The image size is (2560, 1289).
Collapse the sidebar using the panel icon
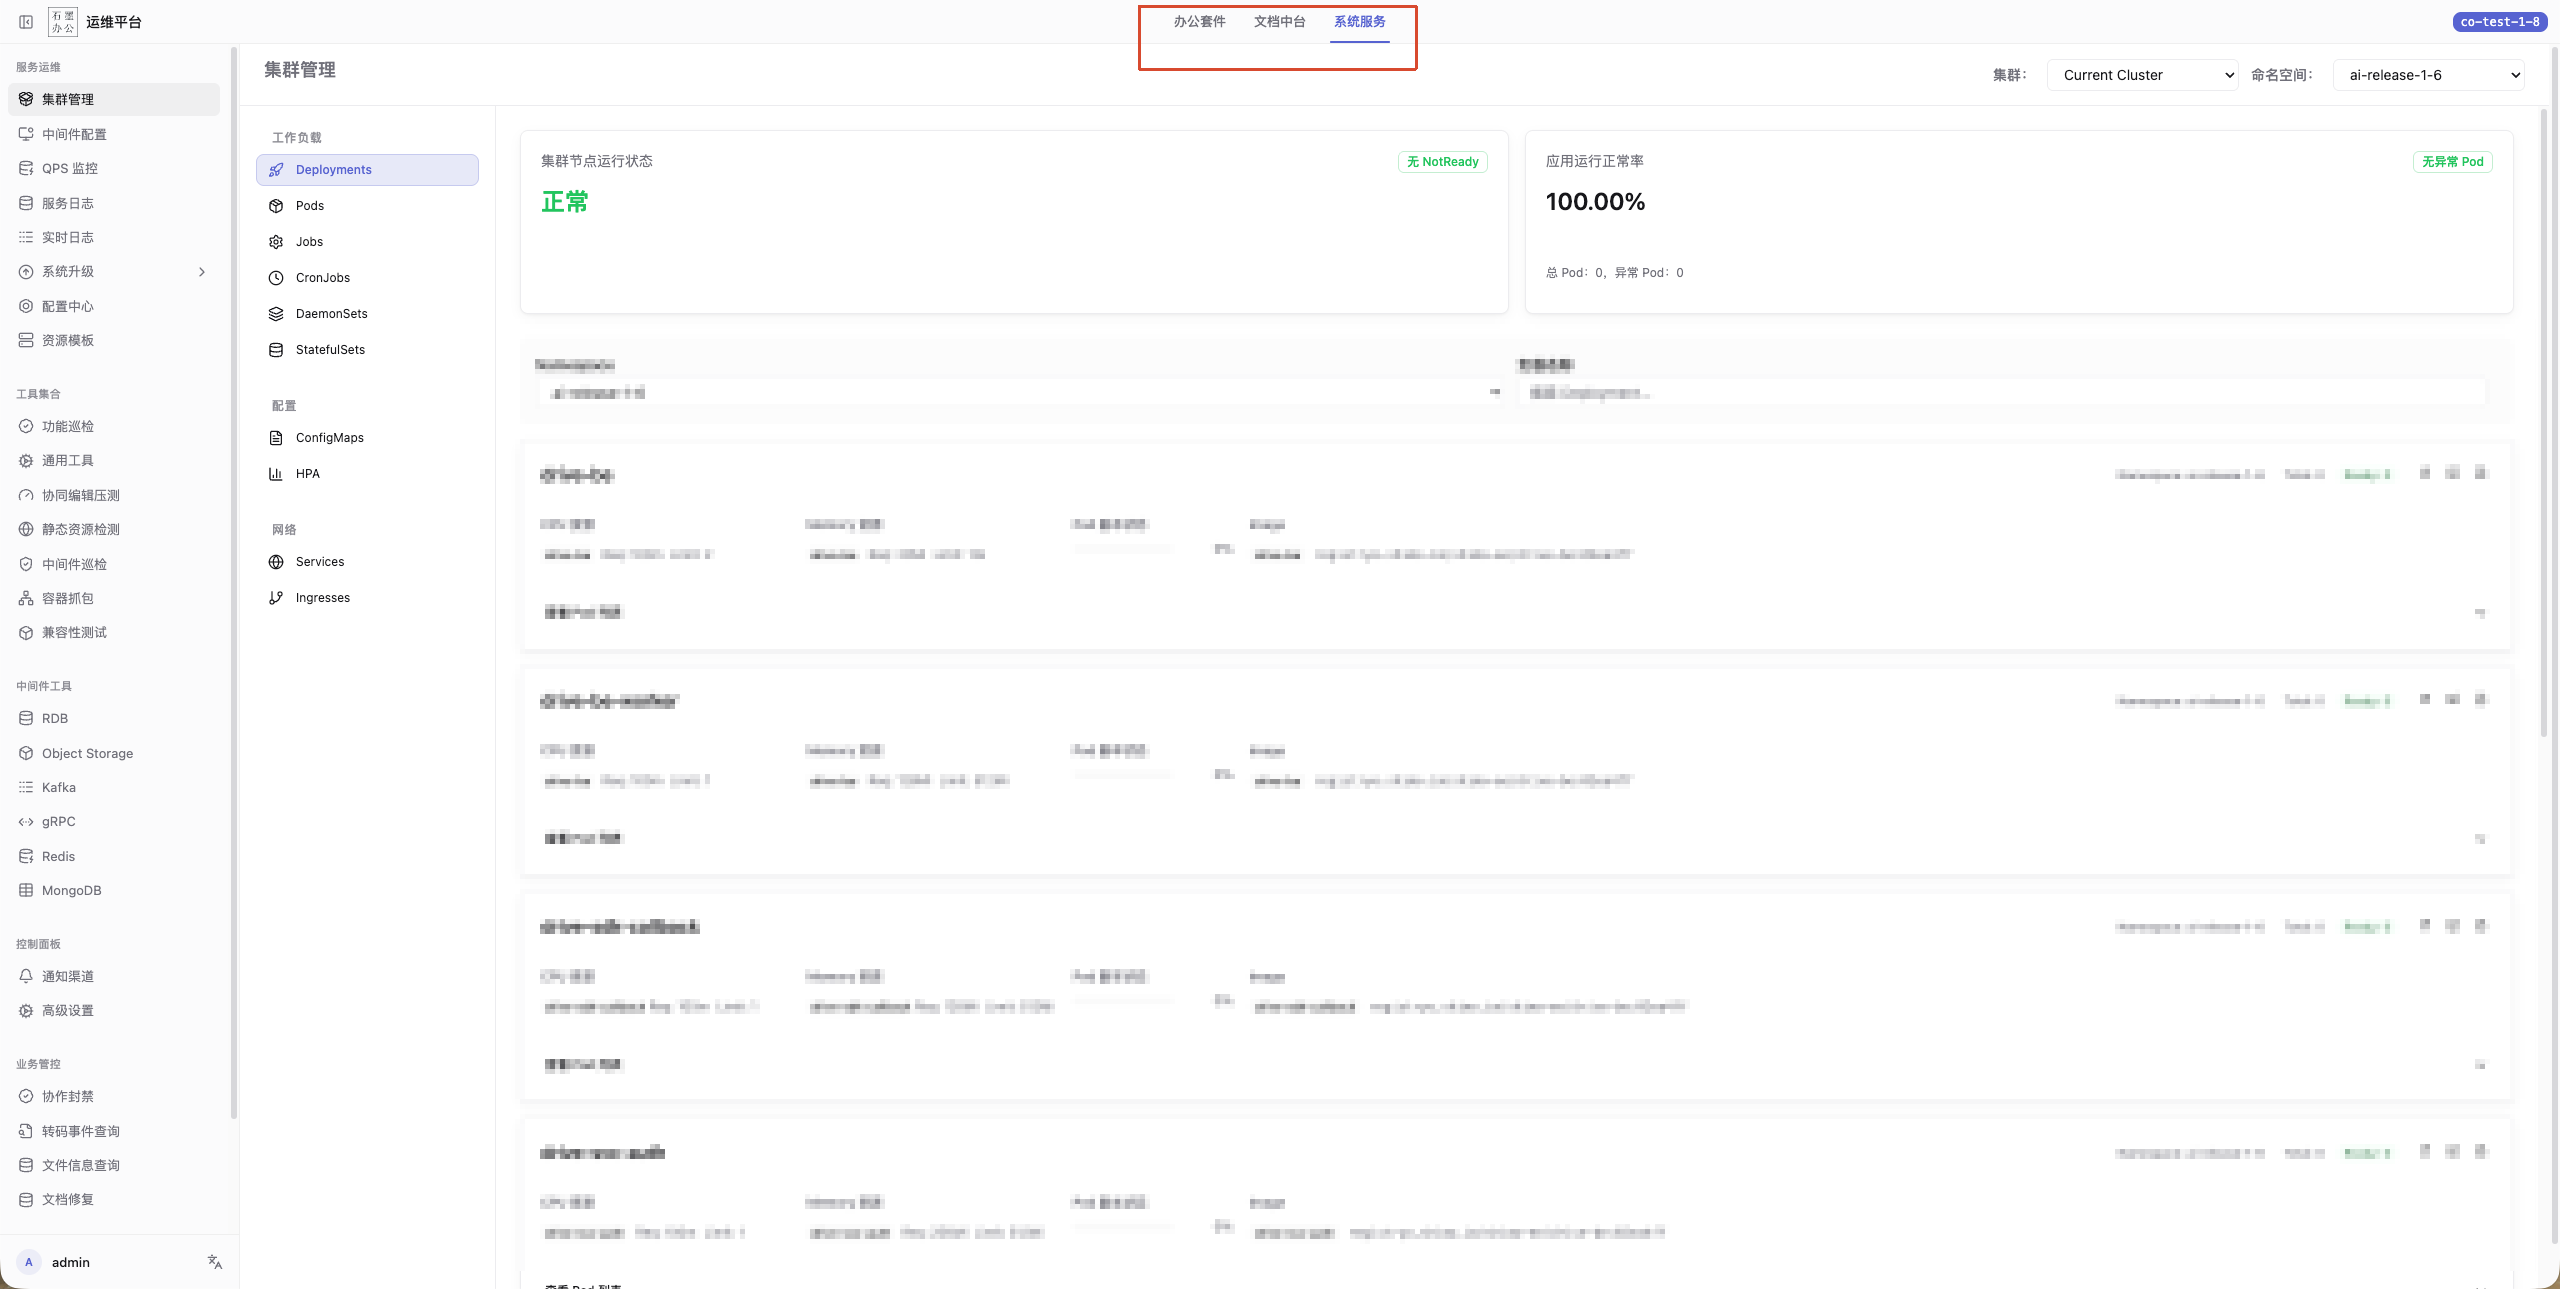pos(26,22)
